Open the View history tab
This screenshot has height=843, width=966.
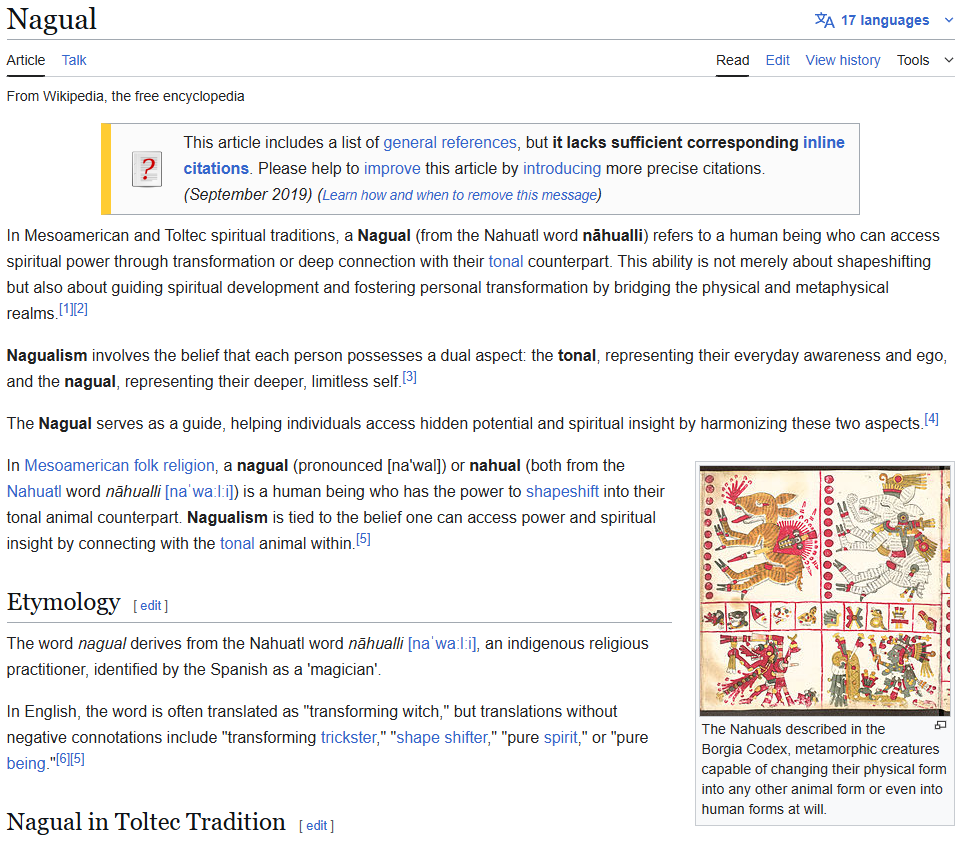pyautogui.click(x=842, y=60)
